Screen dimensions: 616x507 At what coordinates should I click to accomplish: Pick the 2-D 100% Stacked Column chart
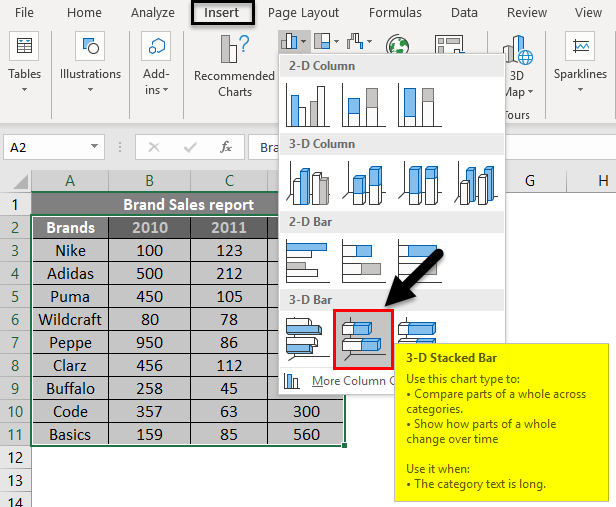pos(419,103)
